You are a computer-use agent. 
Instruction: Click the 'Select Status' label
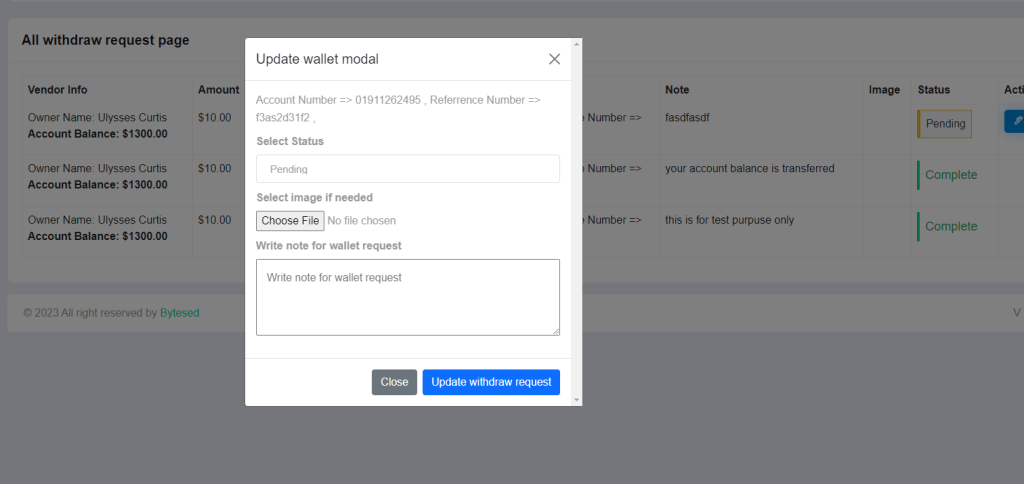click(x=290, y=141)
